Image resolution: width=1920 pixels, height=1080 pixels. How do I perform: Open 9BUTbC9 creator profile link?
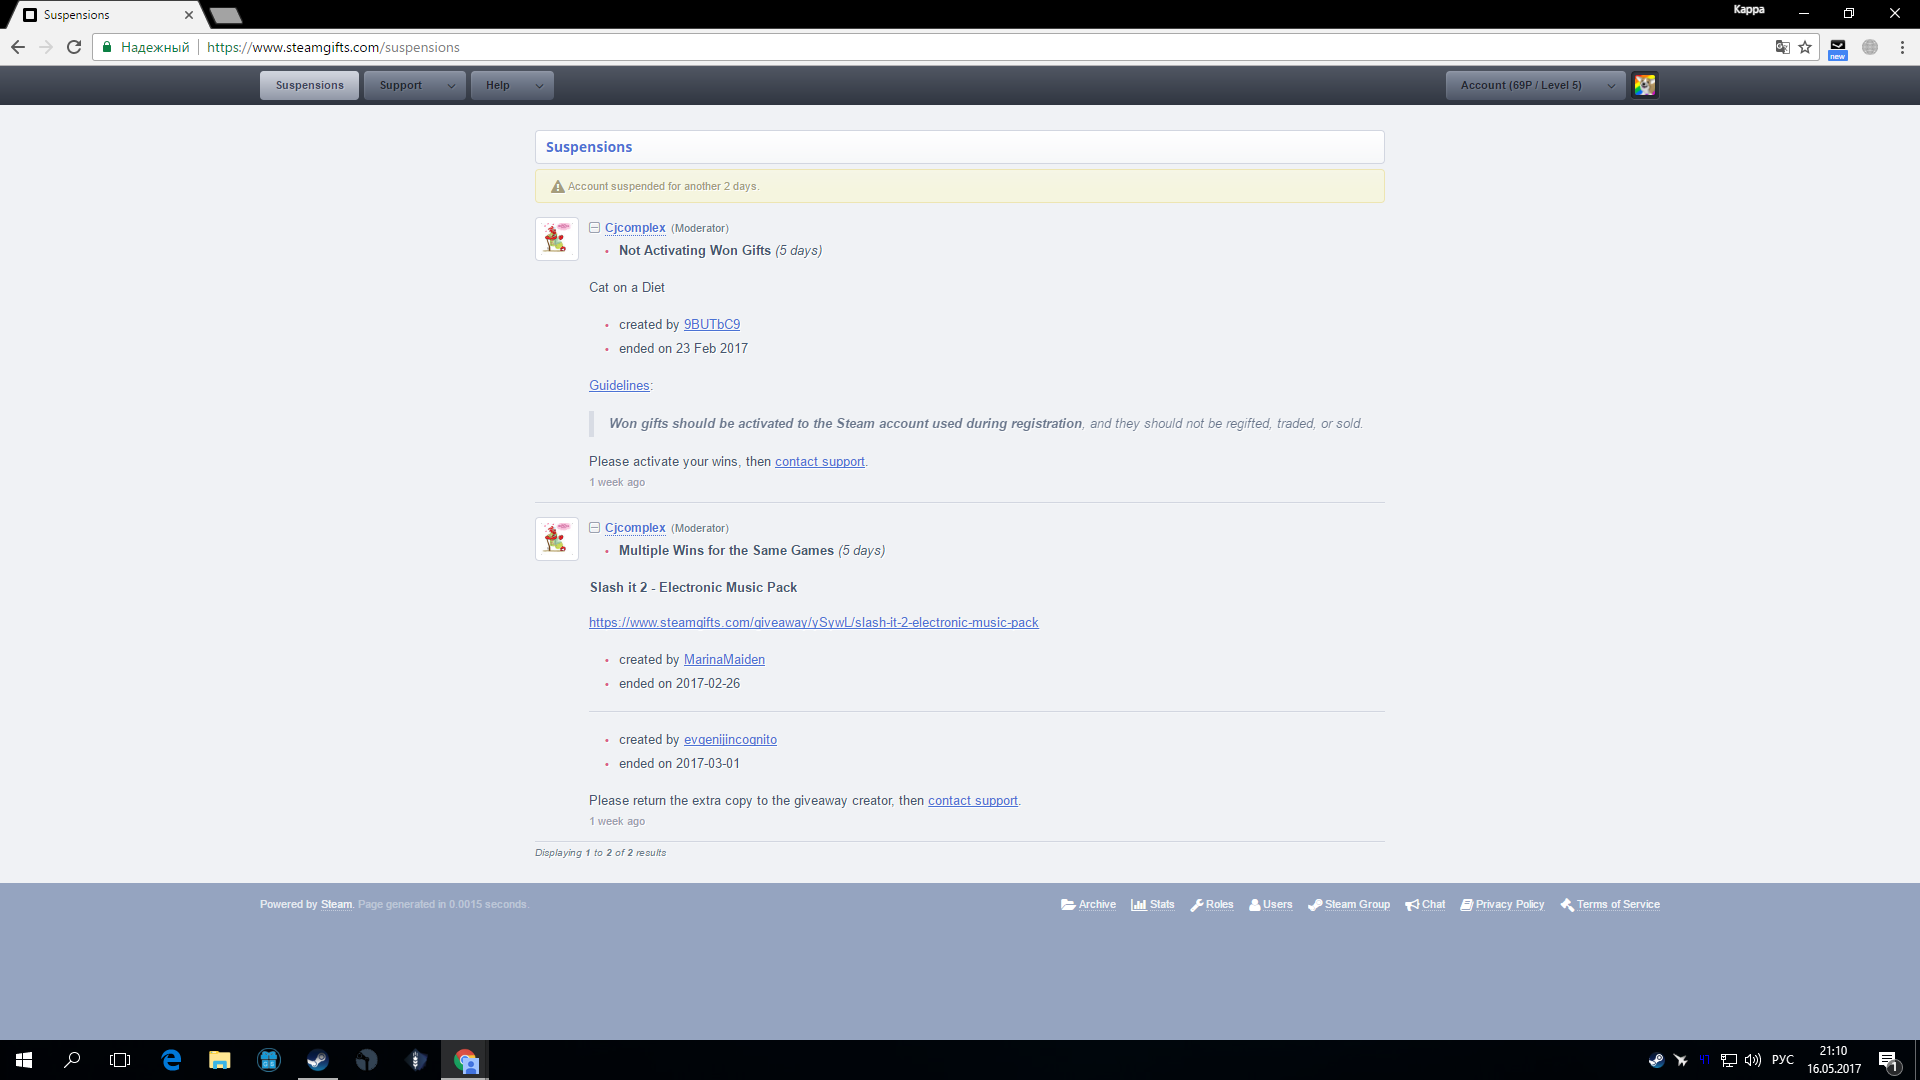click(x=712, y=325)
